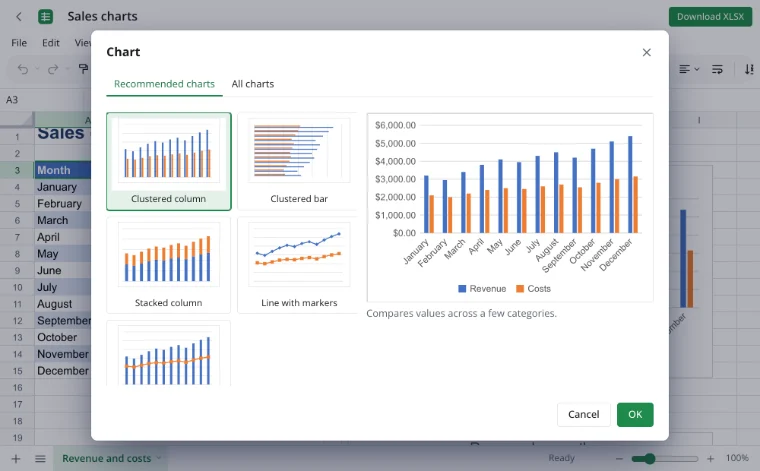Click the chart preview area in dialog
This screenshot has width=760, height=471.
(510, 207)
